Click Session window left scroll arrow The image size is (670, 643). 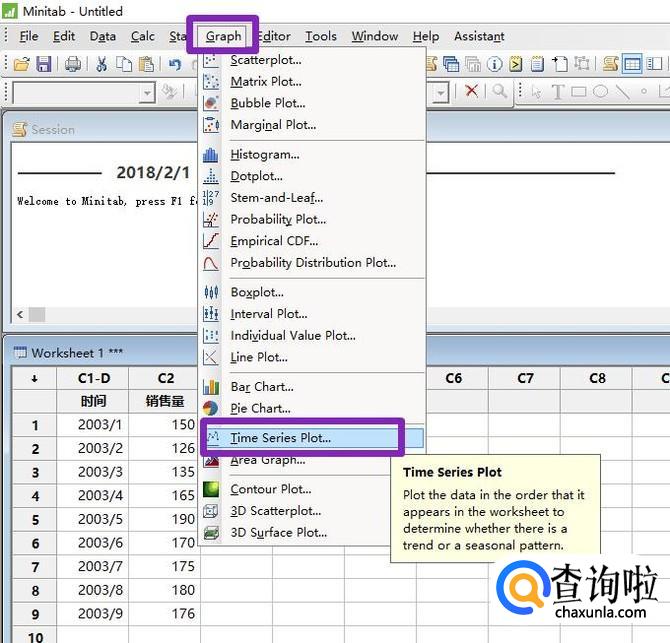[20, 315]
